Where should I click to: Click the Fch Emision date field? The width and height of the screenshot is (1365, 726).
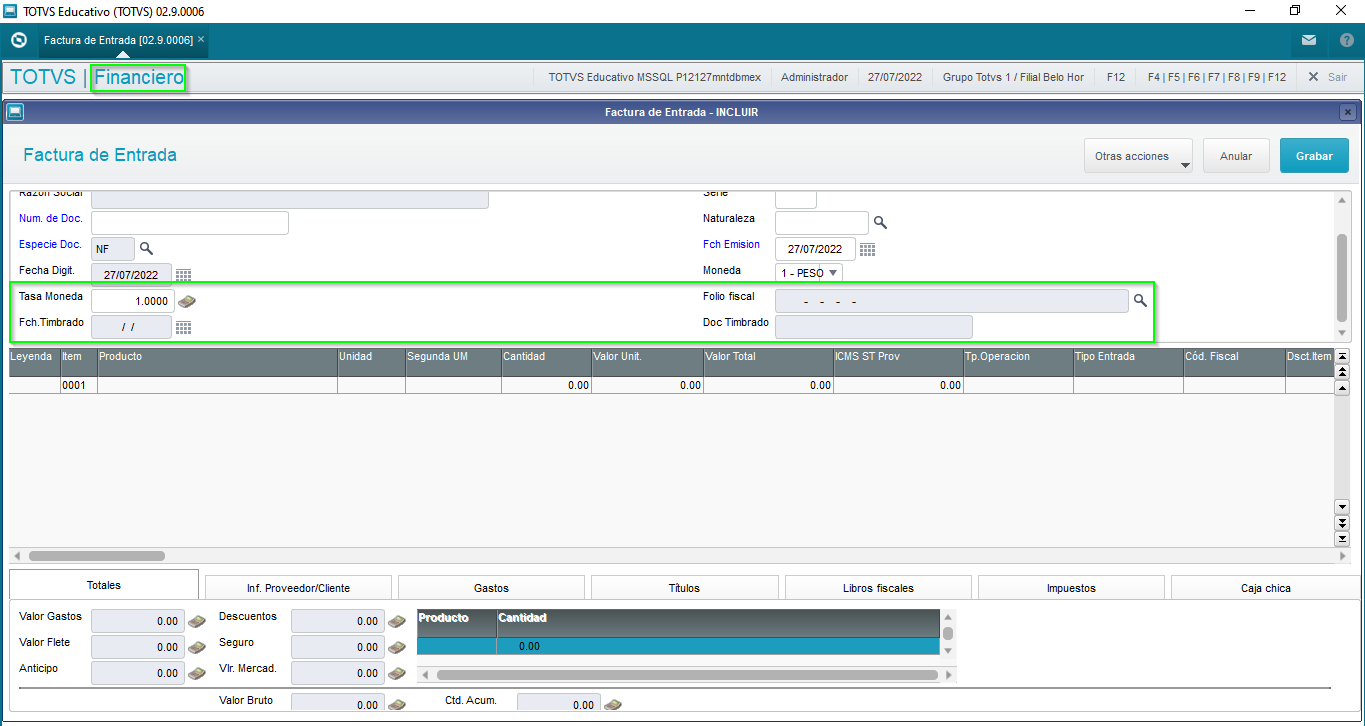(815, 249)
